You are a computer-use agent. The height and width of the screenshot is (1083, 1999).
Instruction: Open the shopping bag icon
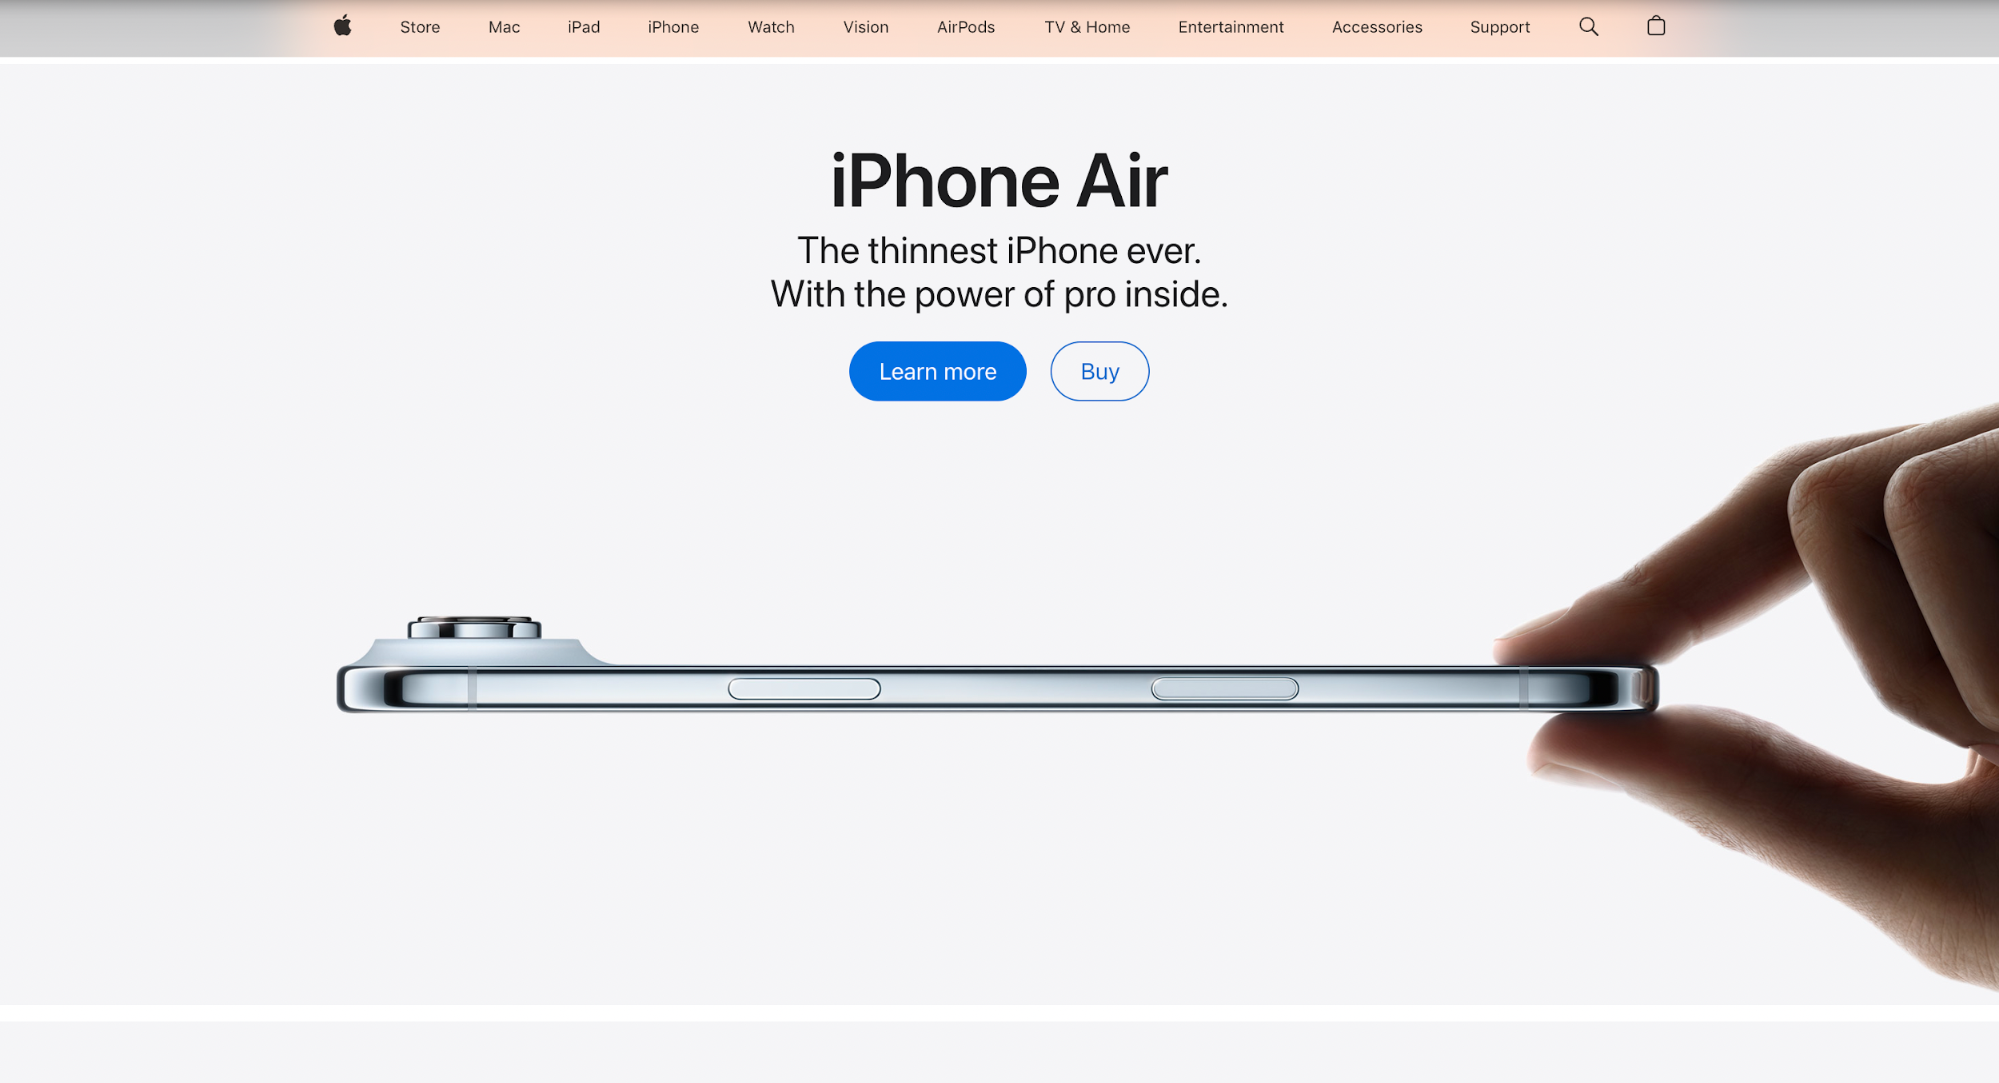point(1656,26)
